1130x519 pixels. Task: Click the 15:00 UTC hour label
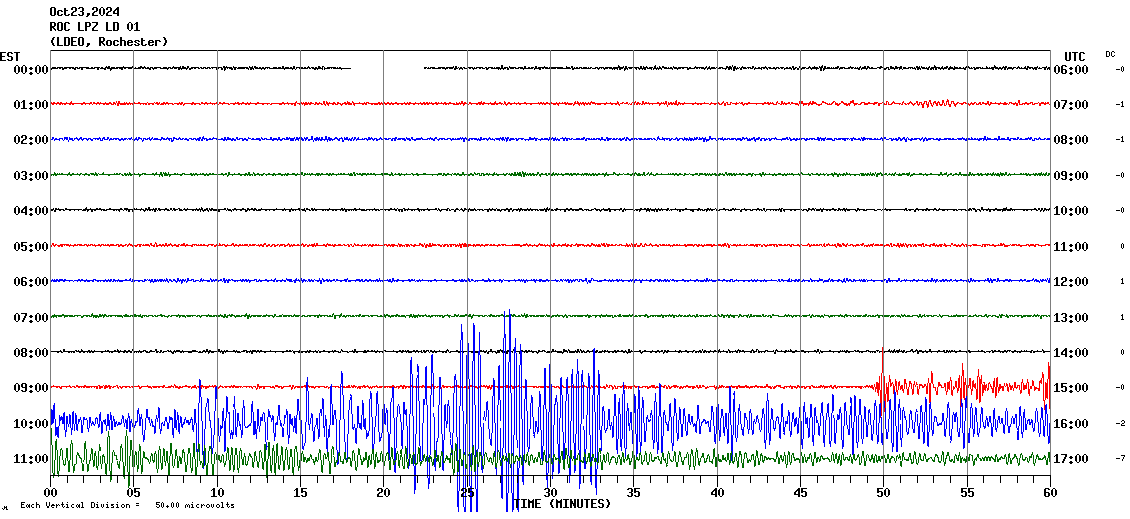click(x=1070, y=388)
